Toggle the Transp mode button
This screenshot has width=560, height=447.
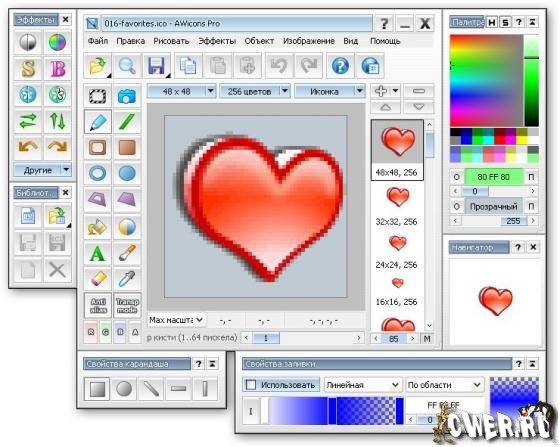point(127,306)
